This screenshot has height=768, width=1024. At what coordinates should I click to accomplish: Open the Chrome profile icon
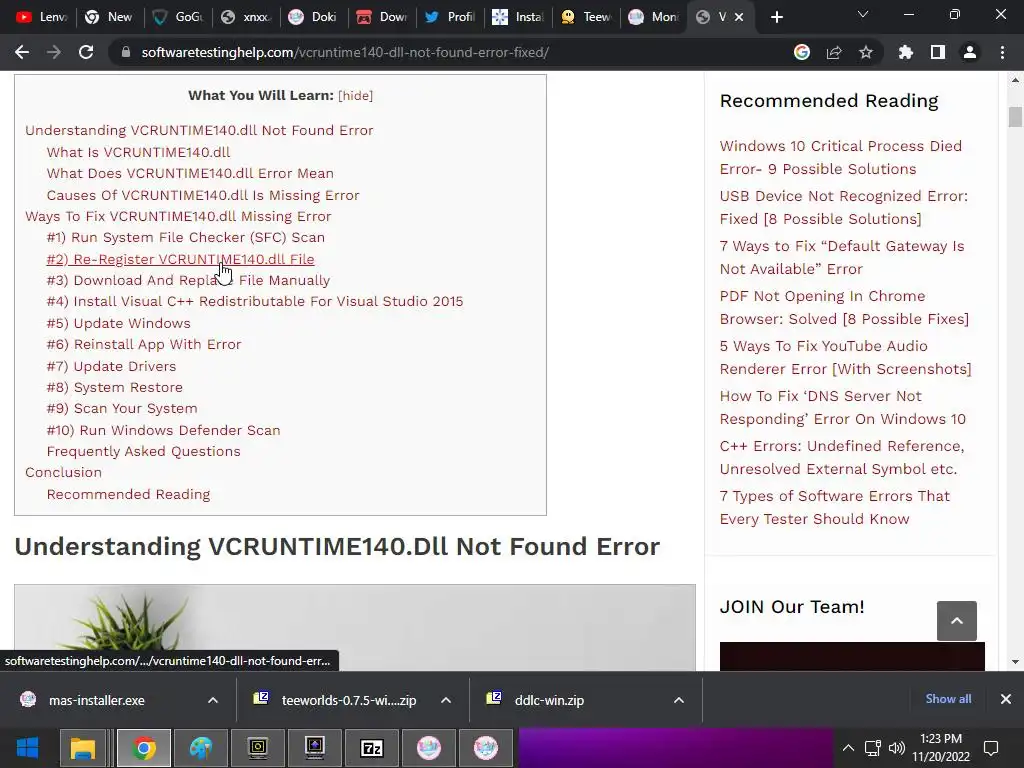tap(970, 52)
